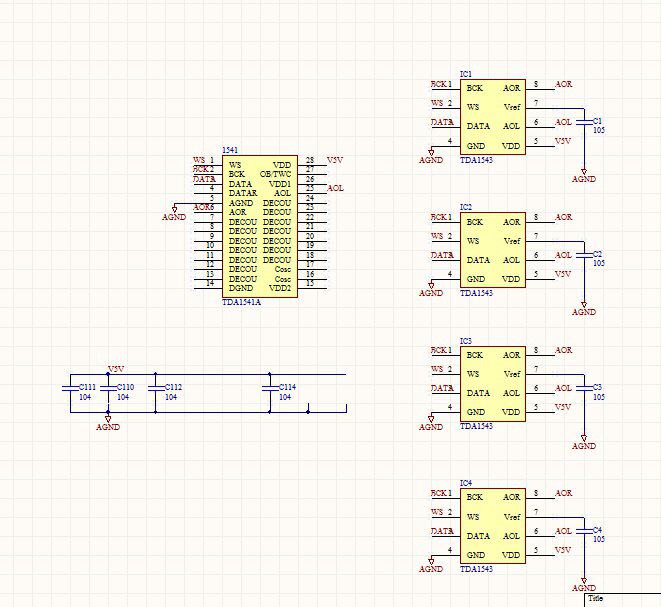This screenshot has height=607, width=661.
Task: Click the C114 designator text
Action: [x=288, y=387]
